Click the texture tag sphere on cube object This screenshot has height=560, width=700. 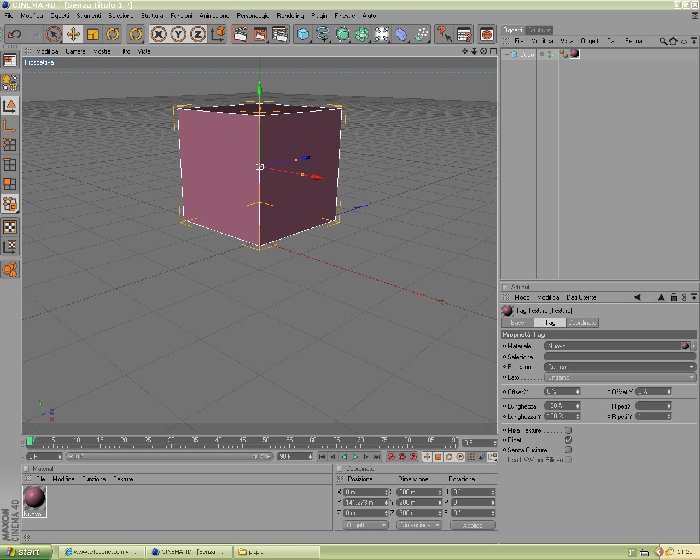point(575,54)
